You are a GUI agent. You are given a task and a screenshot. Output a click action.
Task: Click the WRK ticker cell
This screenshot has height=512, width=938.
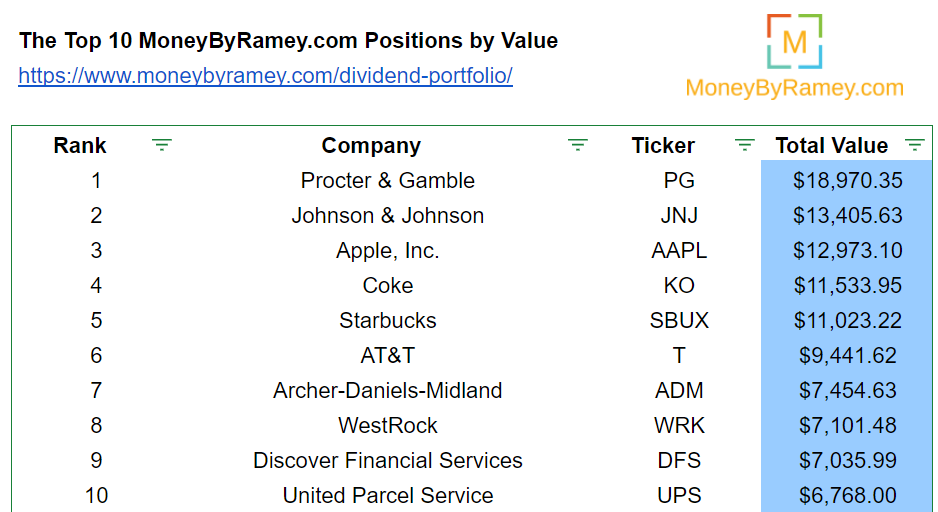pos(679,426)
